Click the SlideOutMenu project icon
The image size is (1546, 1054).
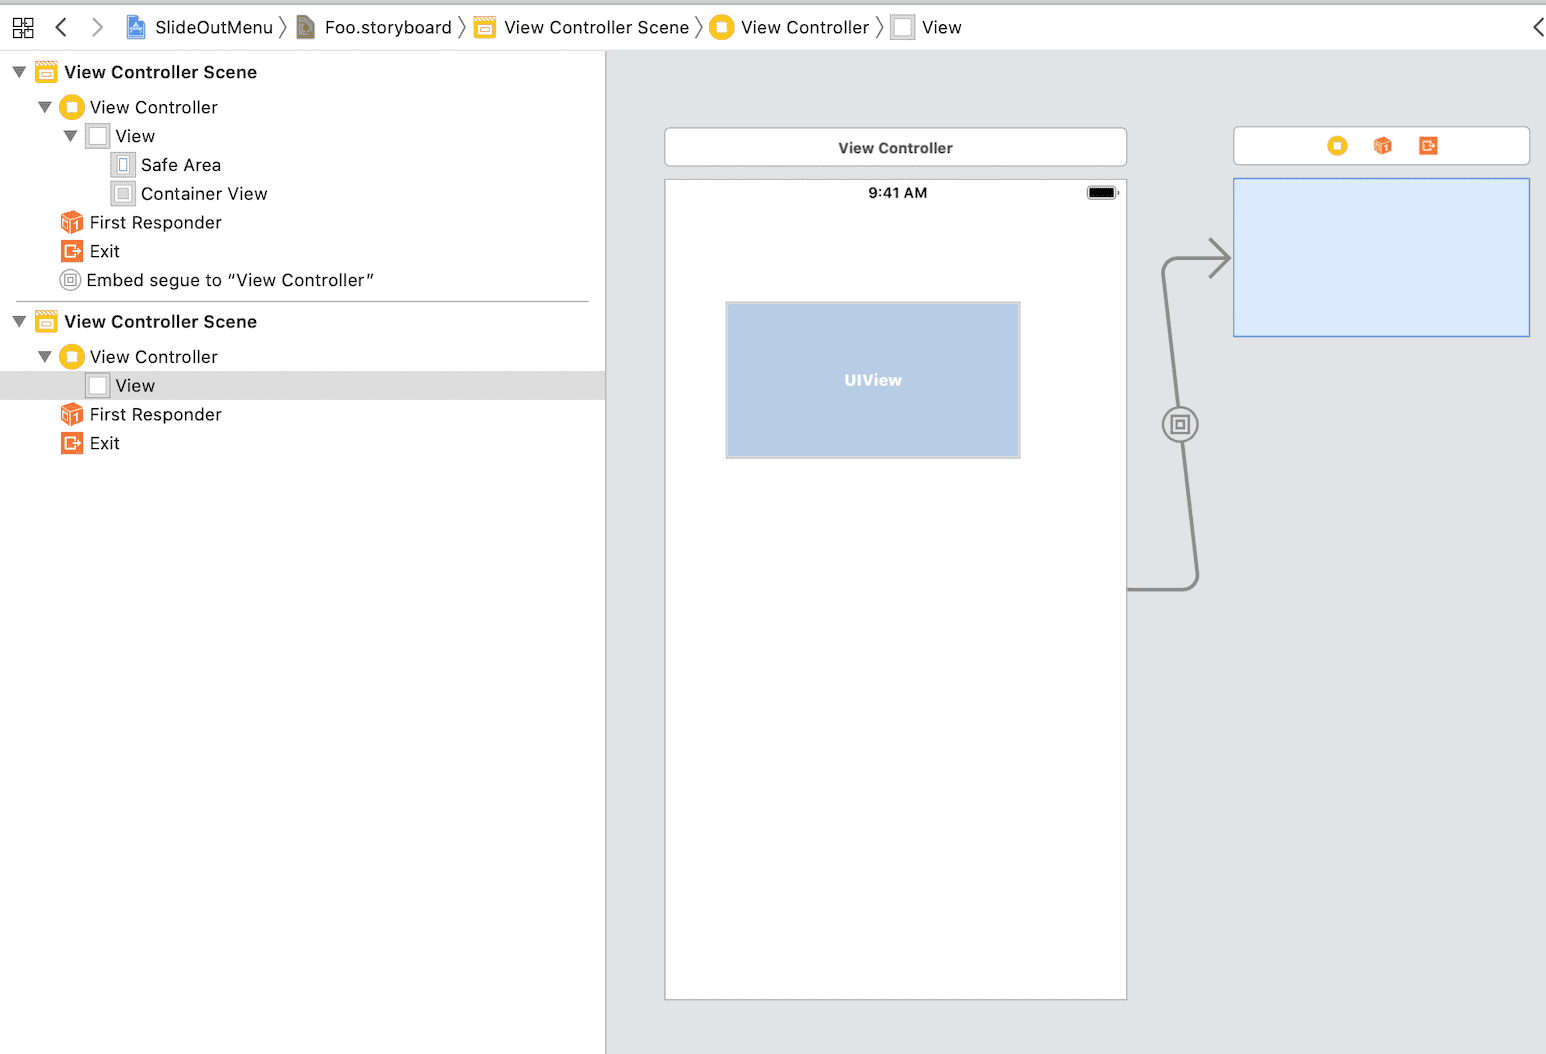click(136, 27)
